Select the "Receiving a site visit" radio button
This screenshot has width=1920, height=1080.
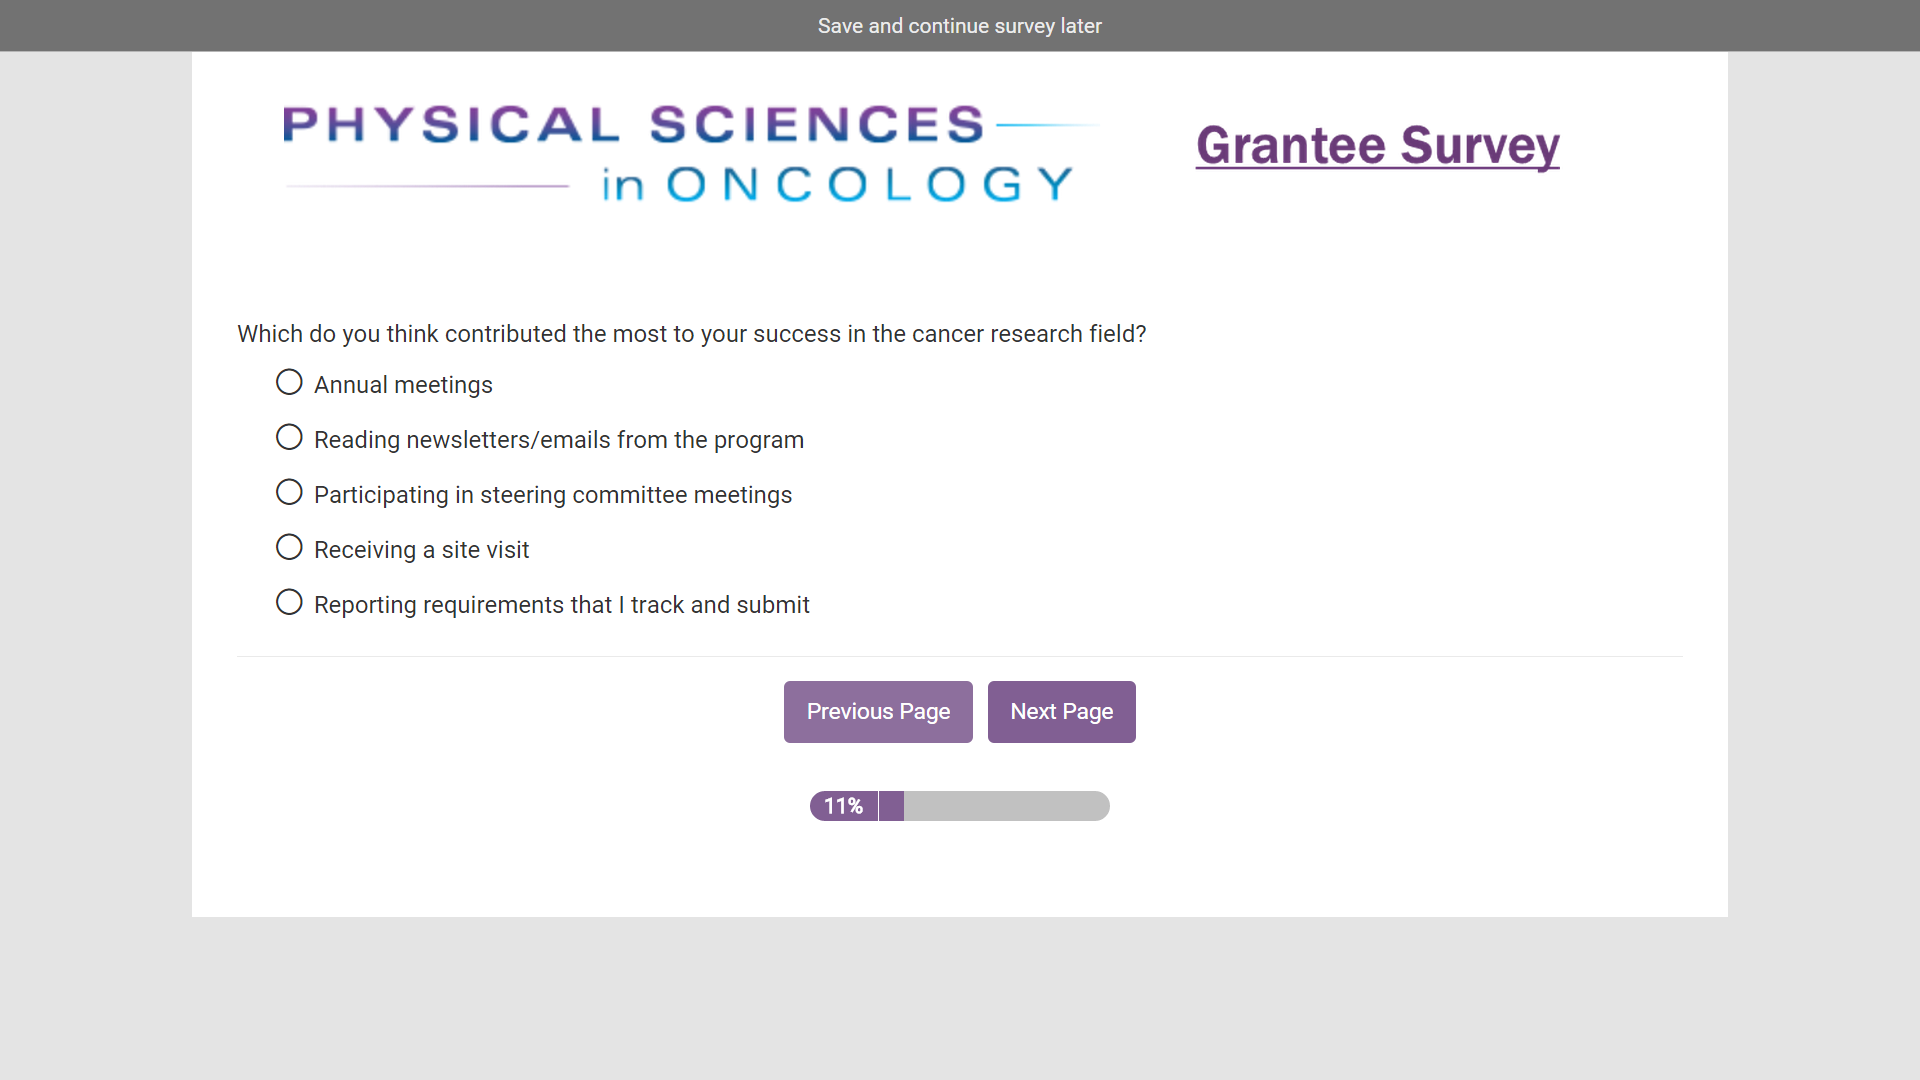tap(289, 548)
